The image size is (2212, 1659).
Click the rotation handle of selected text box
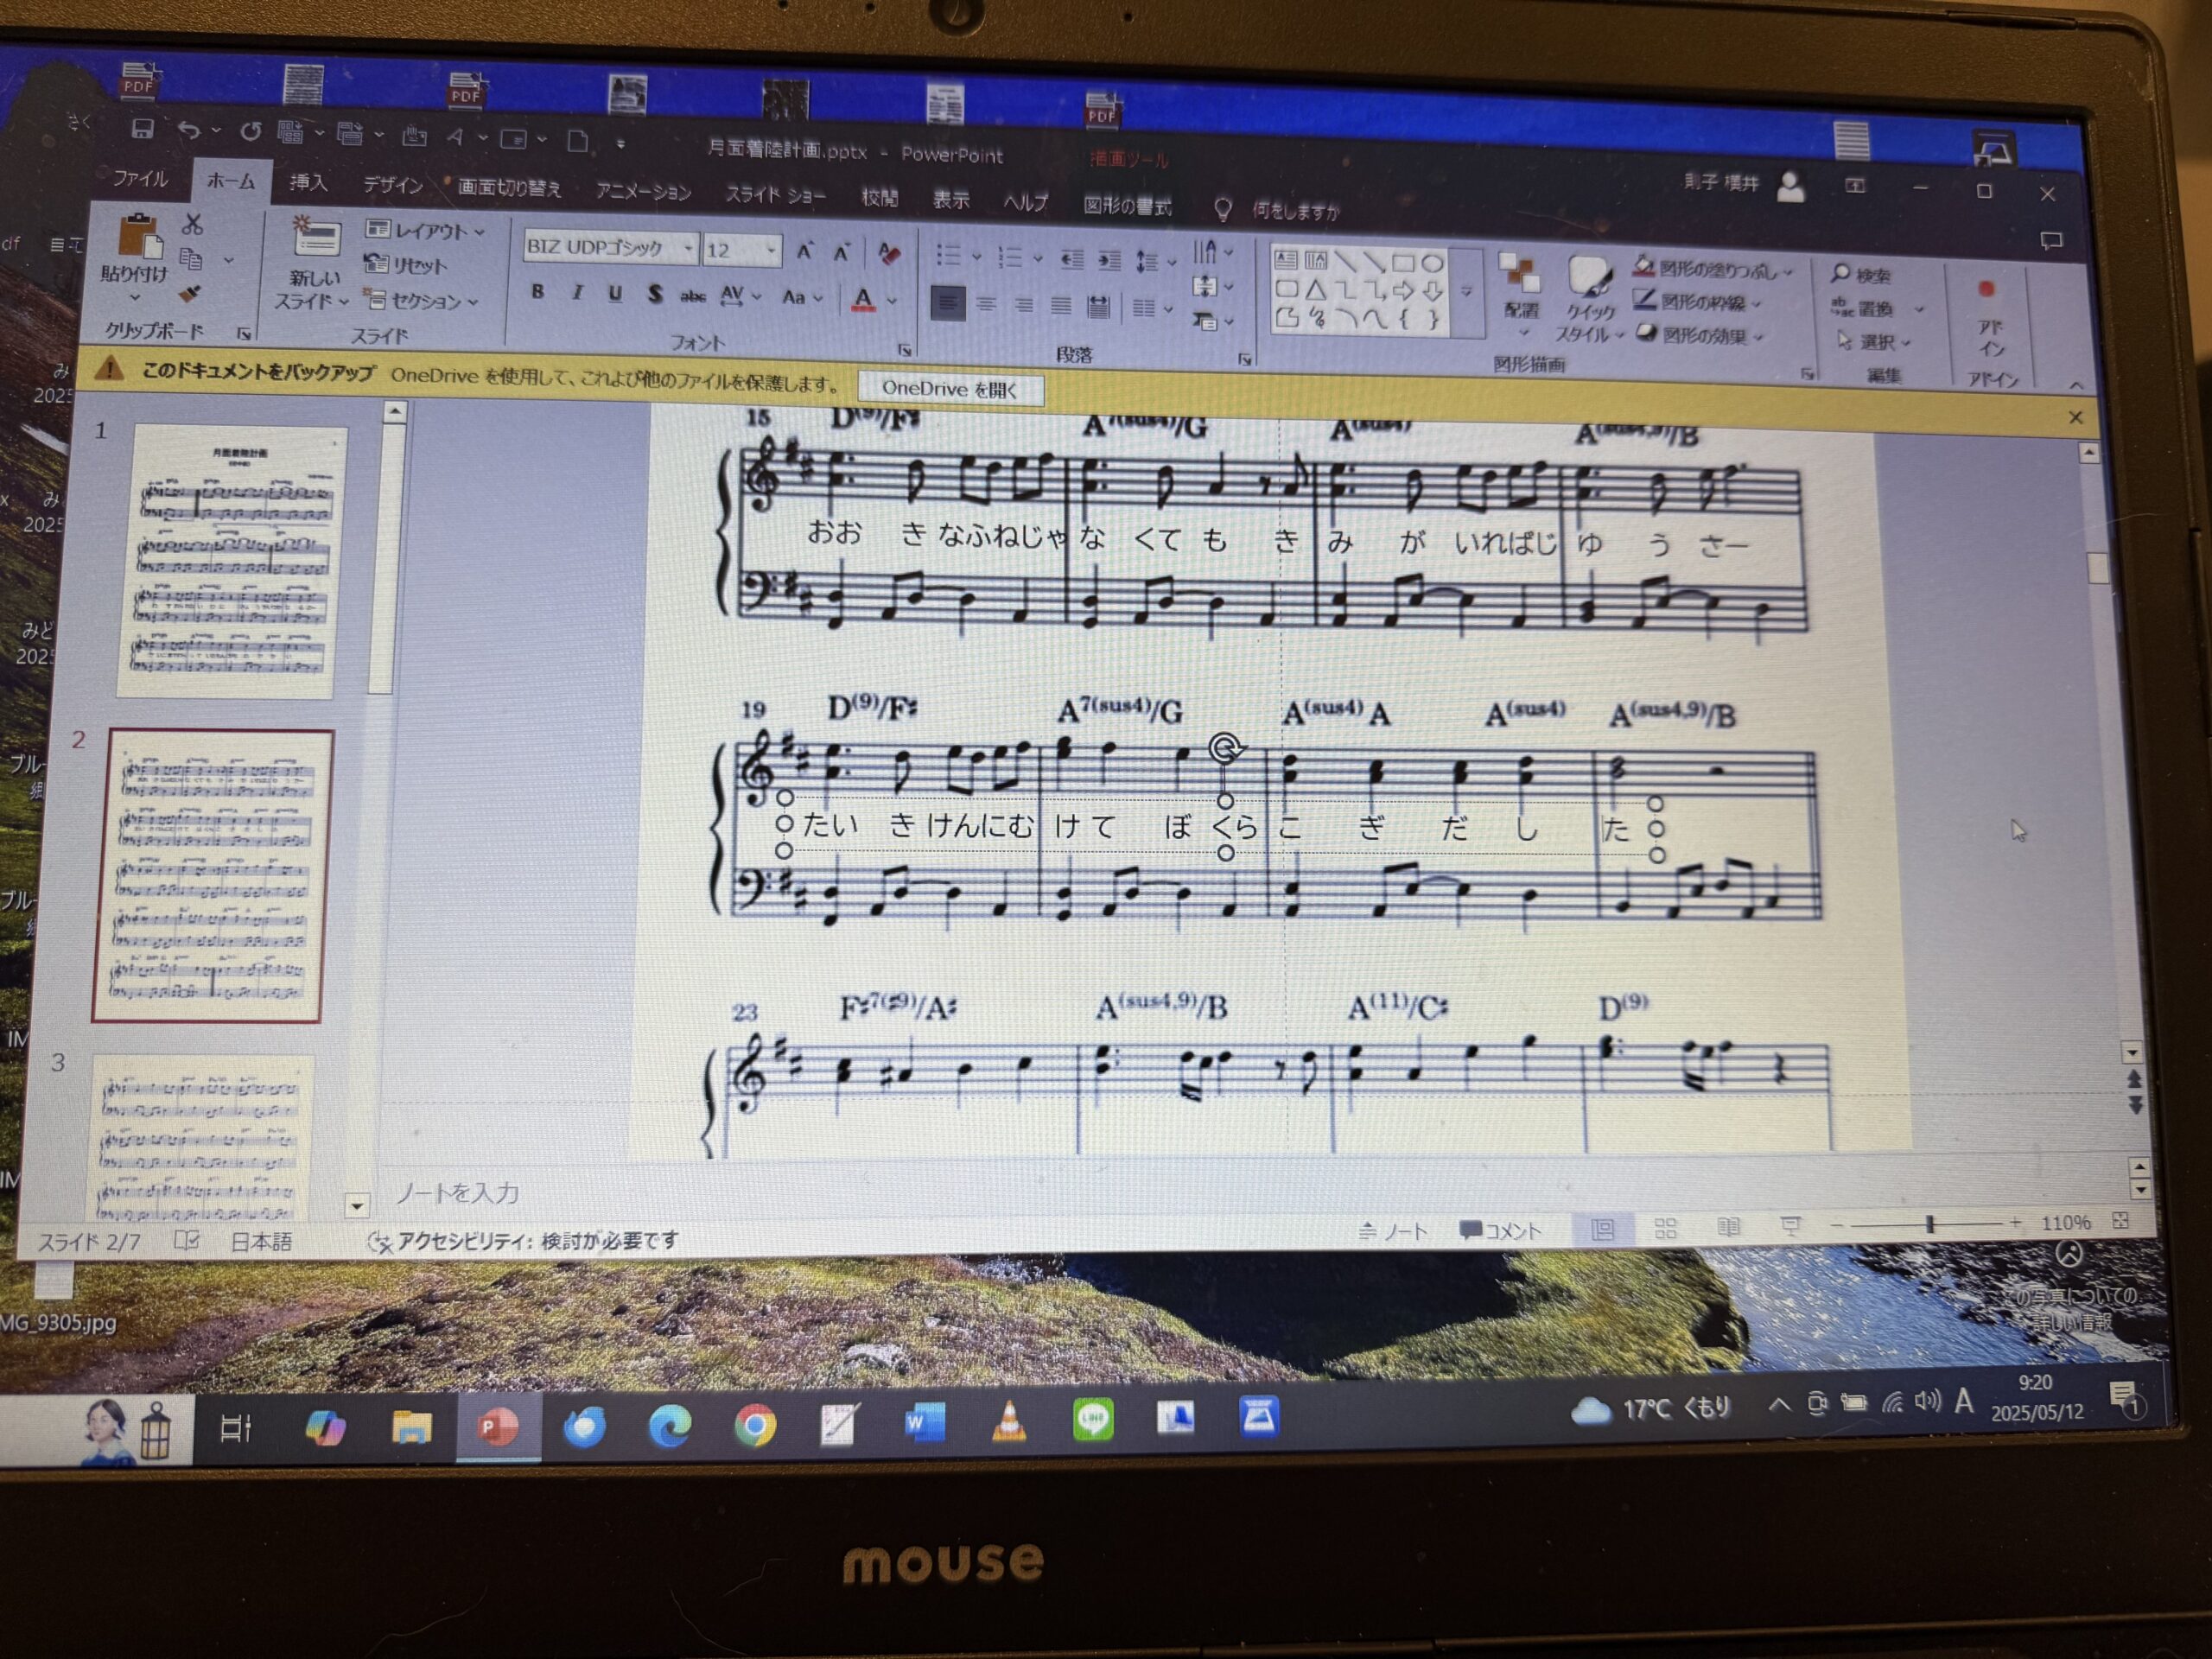(1225, 747)
